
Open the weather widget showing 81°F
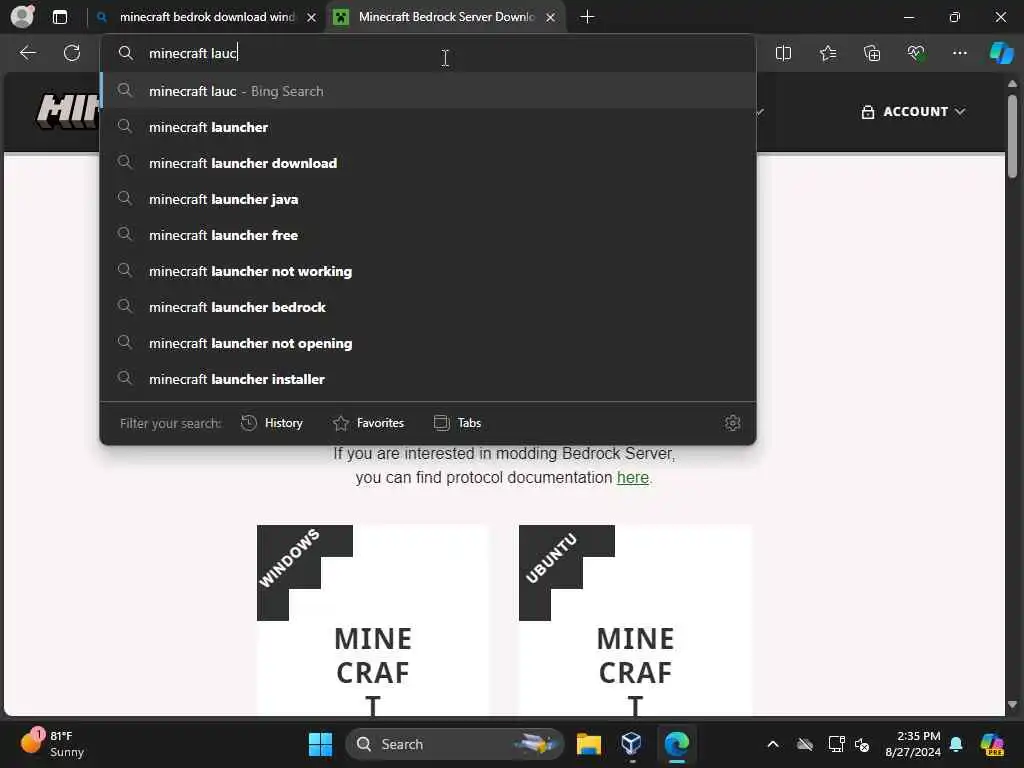point(52,744)
